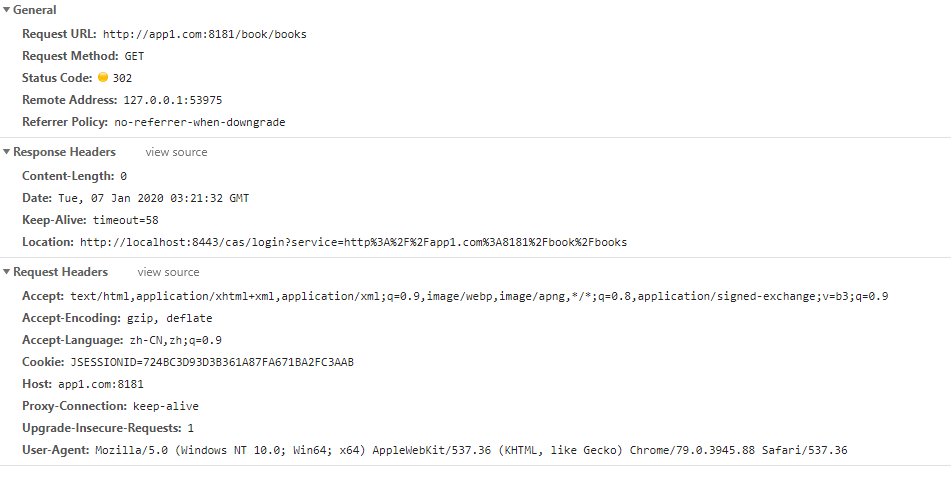
Task: Click the Referrer Policy value
Action: 200,122
